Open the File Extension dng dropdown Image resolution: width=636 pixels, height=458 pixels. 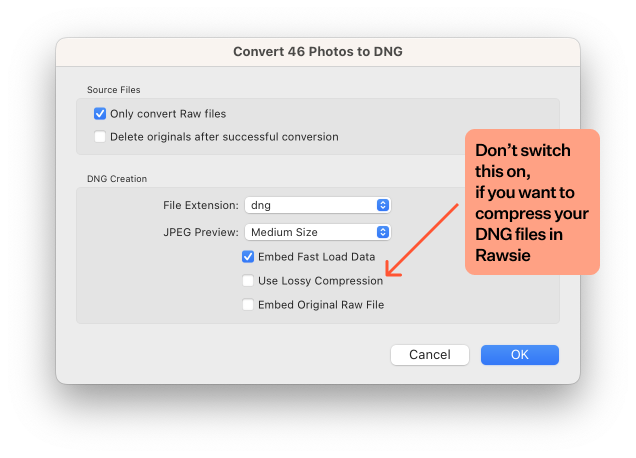(x=318, y=205)
